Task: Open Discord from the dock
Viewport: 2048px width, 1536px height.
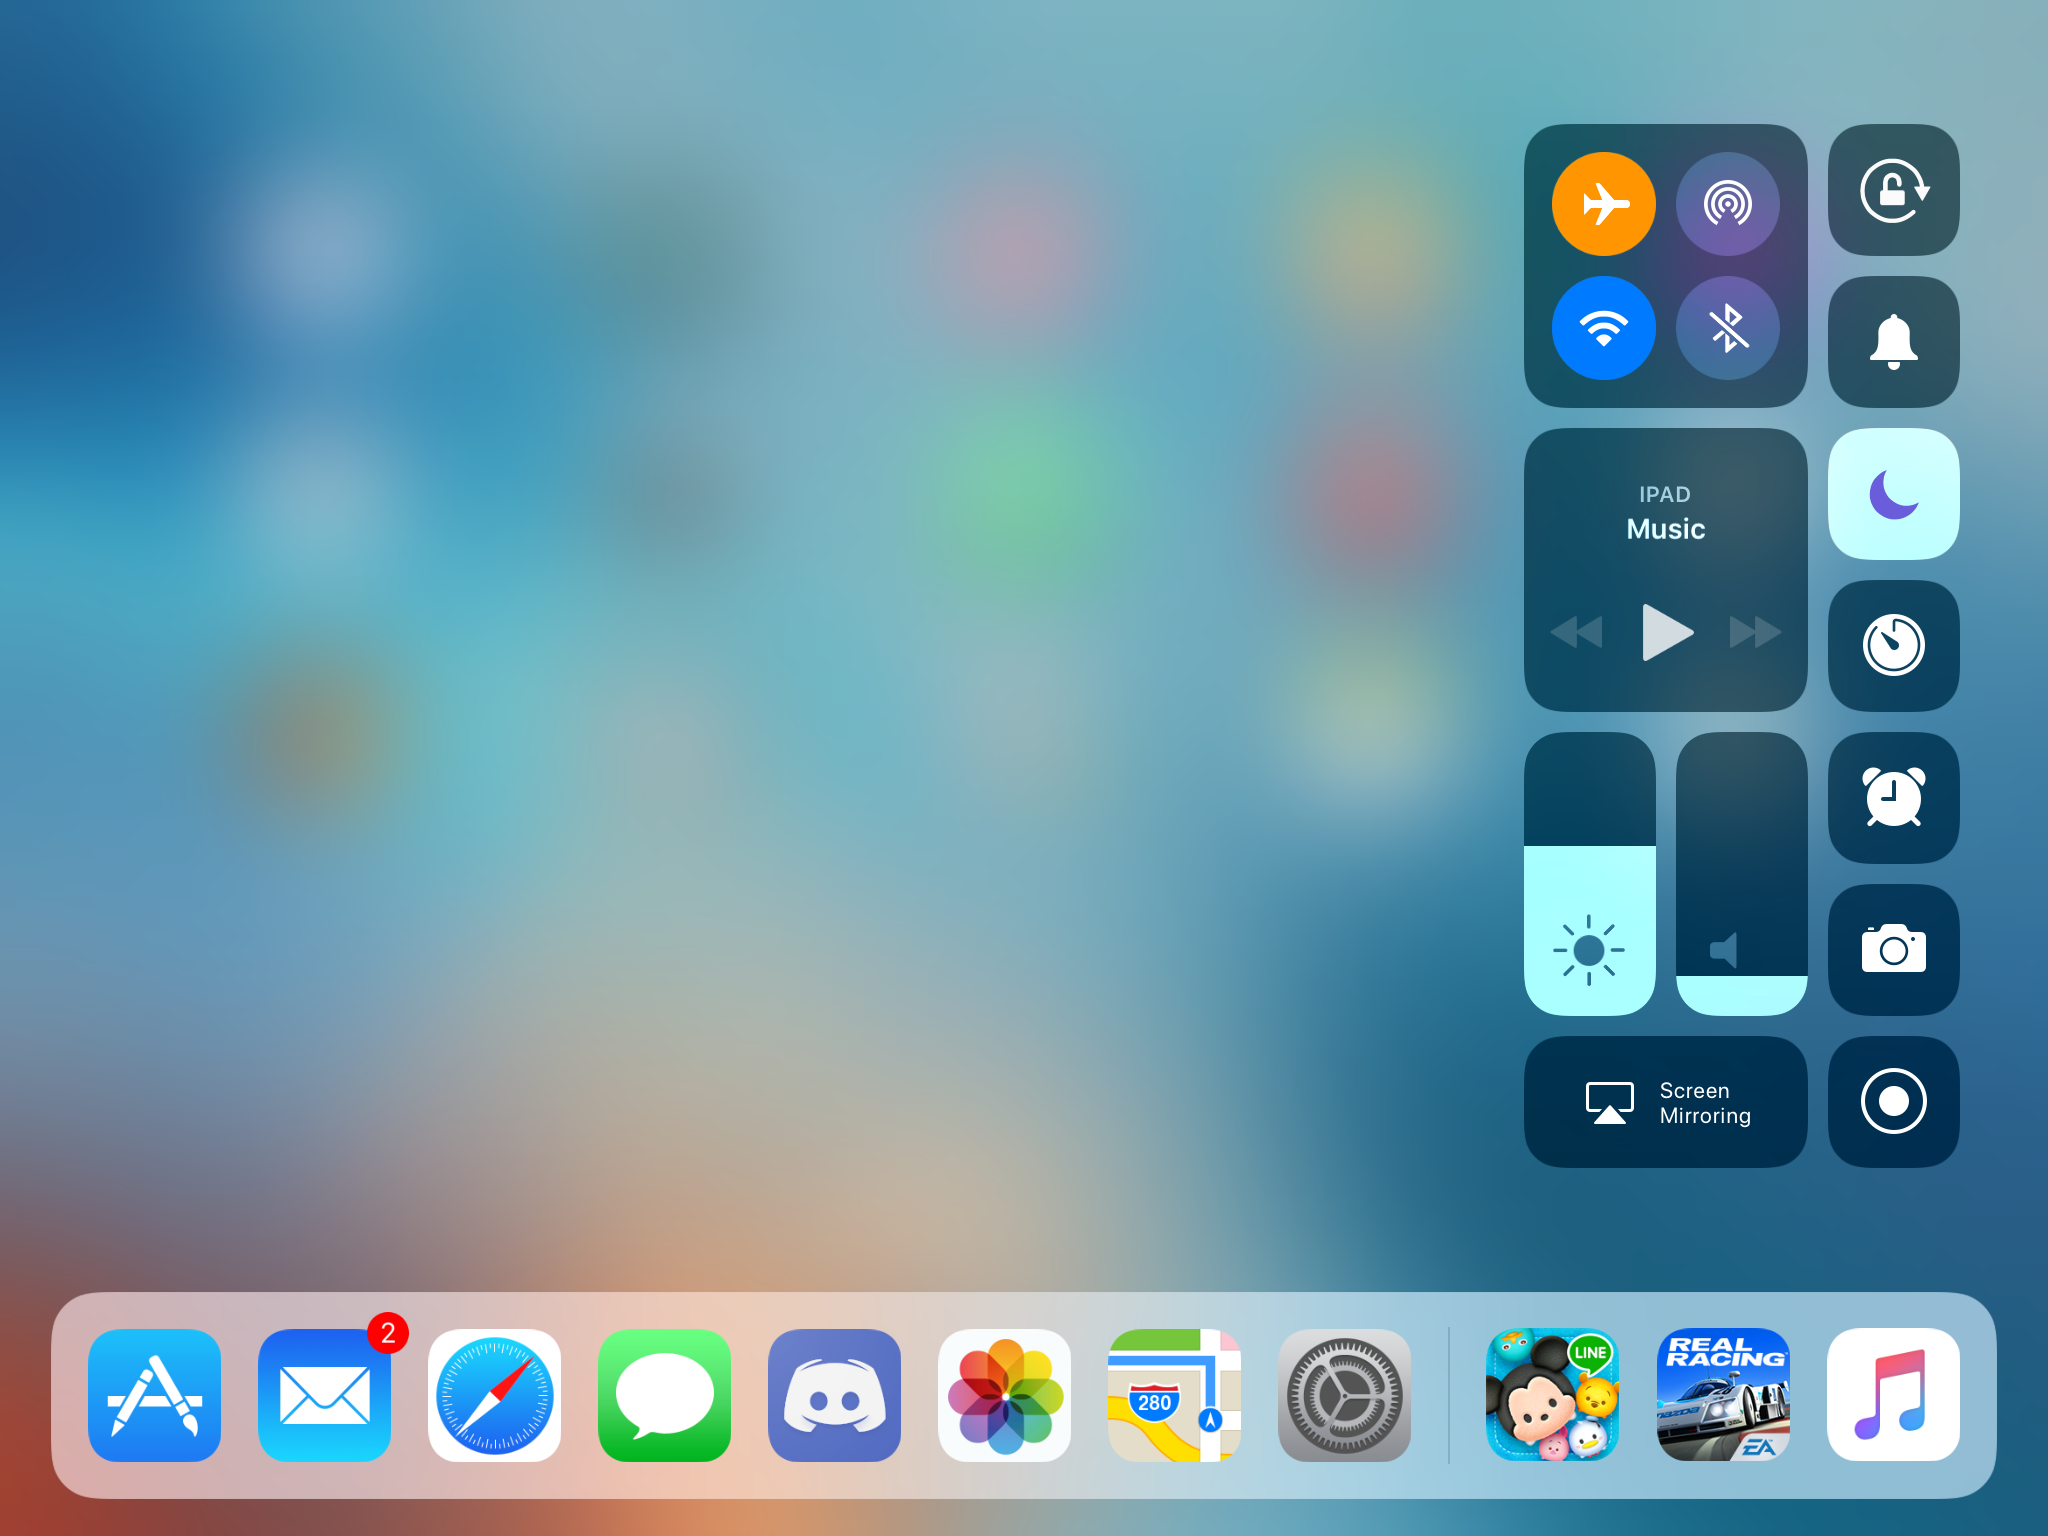Action: click(834, 1395)
